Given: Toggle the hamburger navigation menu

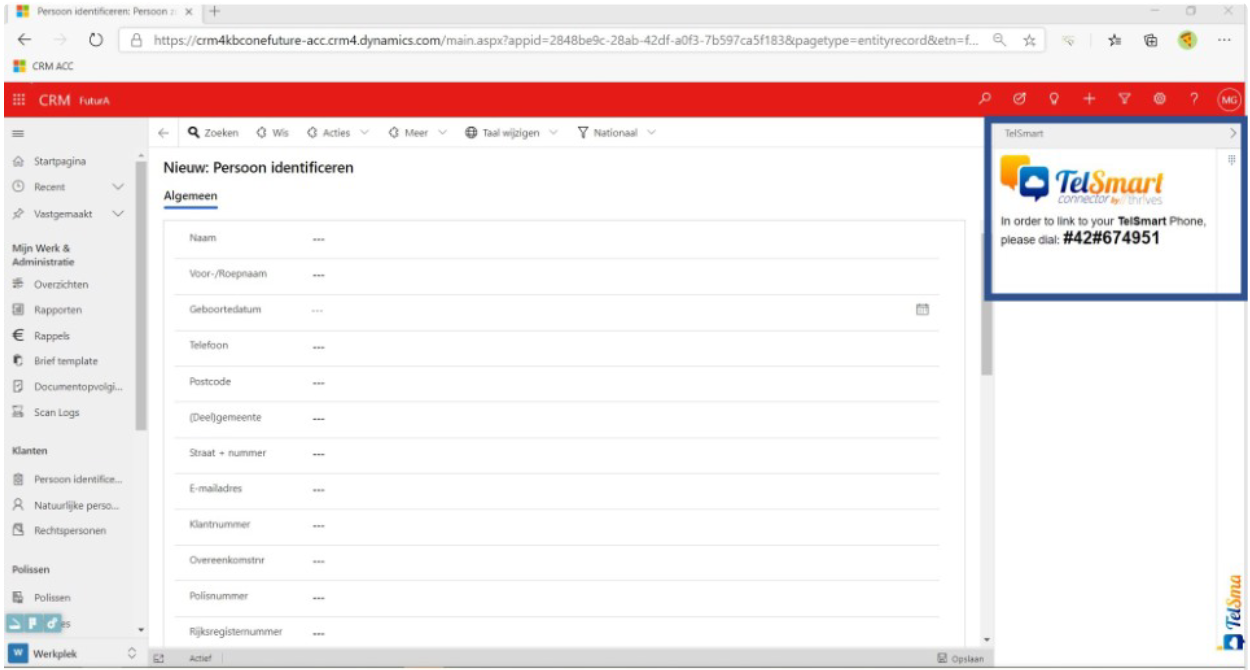Looking at the screenshot, I should pyautogui.click(x=17, y=133).
